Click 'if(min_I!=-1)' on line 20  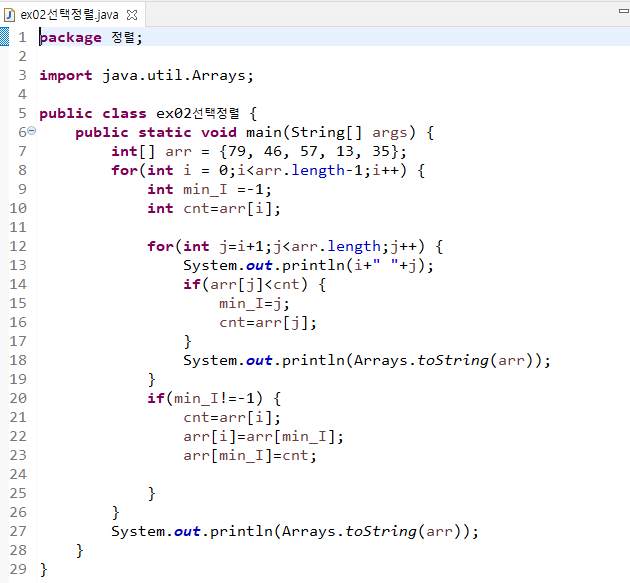(x=205, y=399)
